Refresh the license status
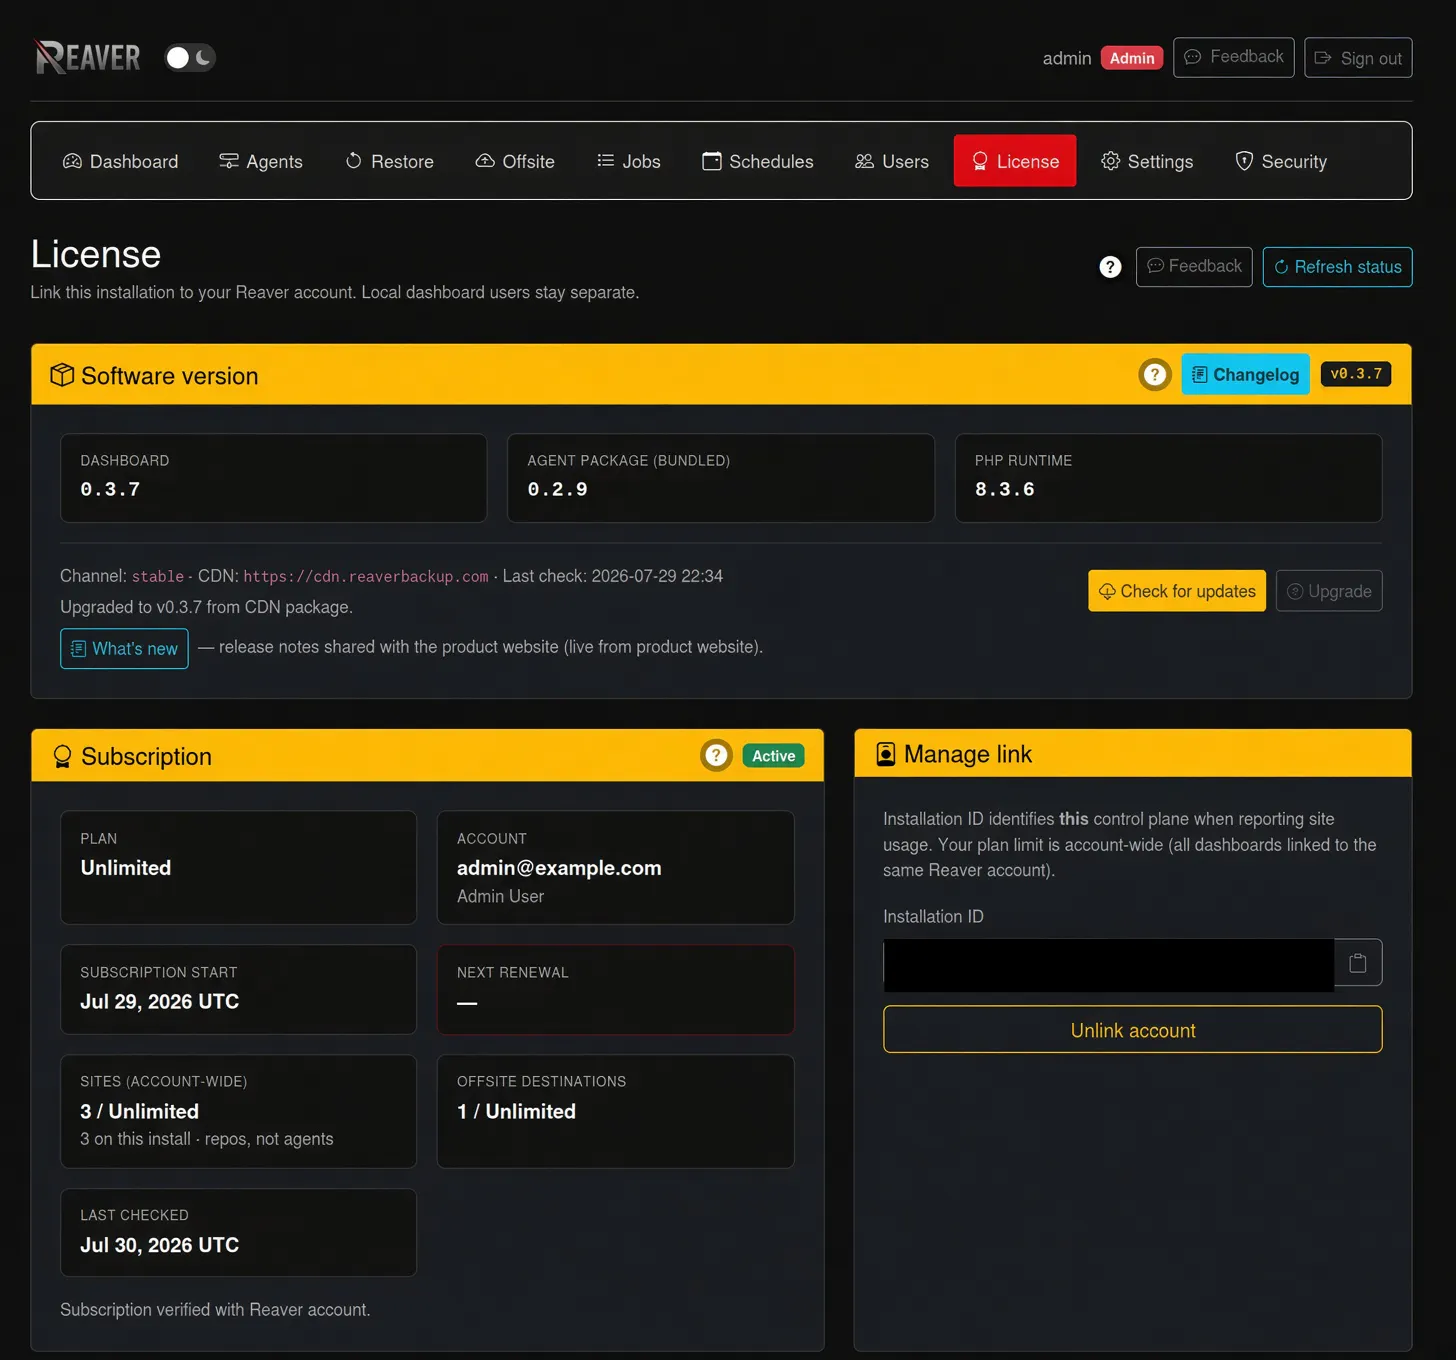The width and height of the screenshot is (1456, 1360). pyautogui.click(x=1337, y=267)
